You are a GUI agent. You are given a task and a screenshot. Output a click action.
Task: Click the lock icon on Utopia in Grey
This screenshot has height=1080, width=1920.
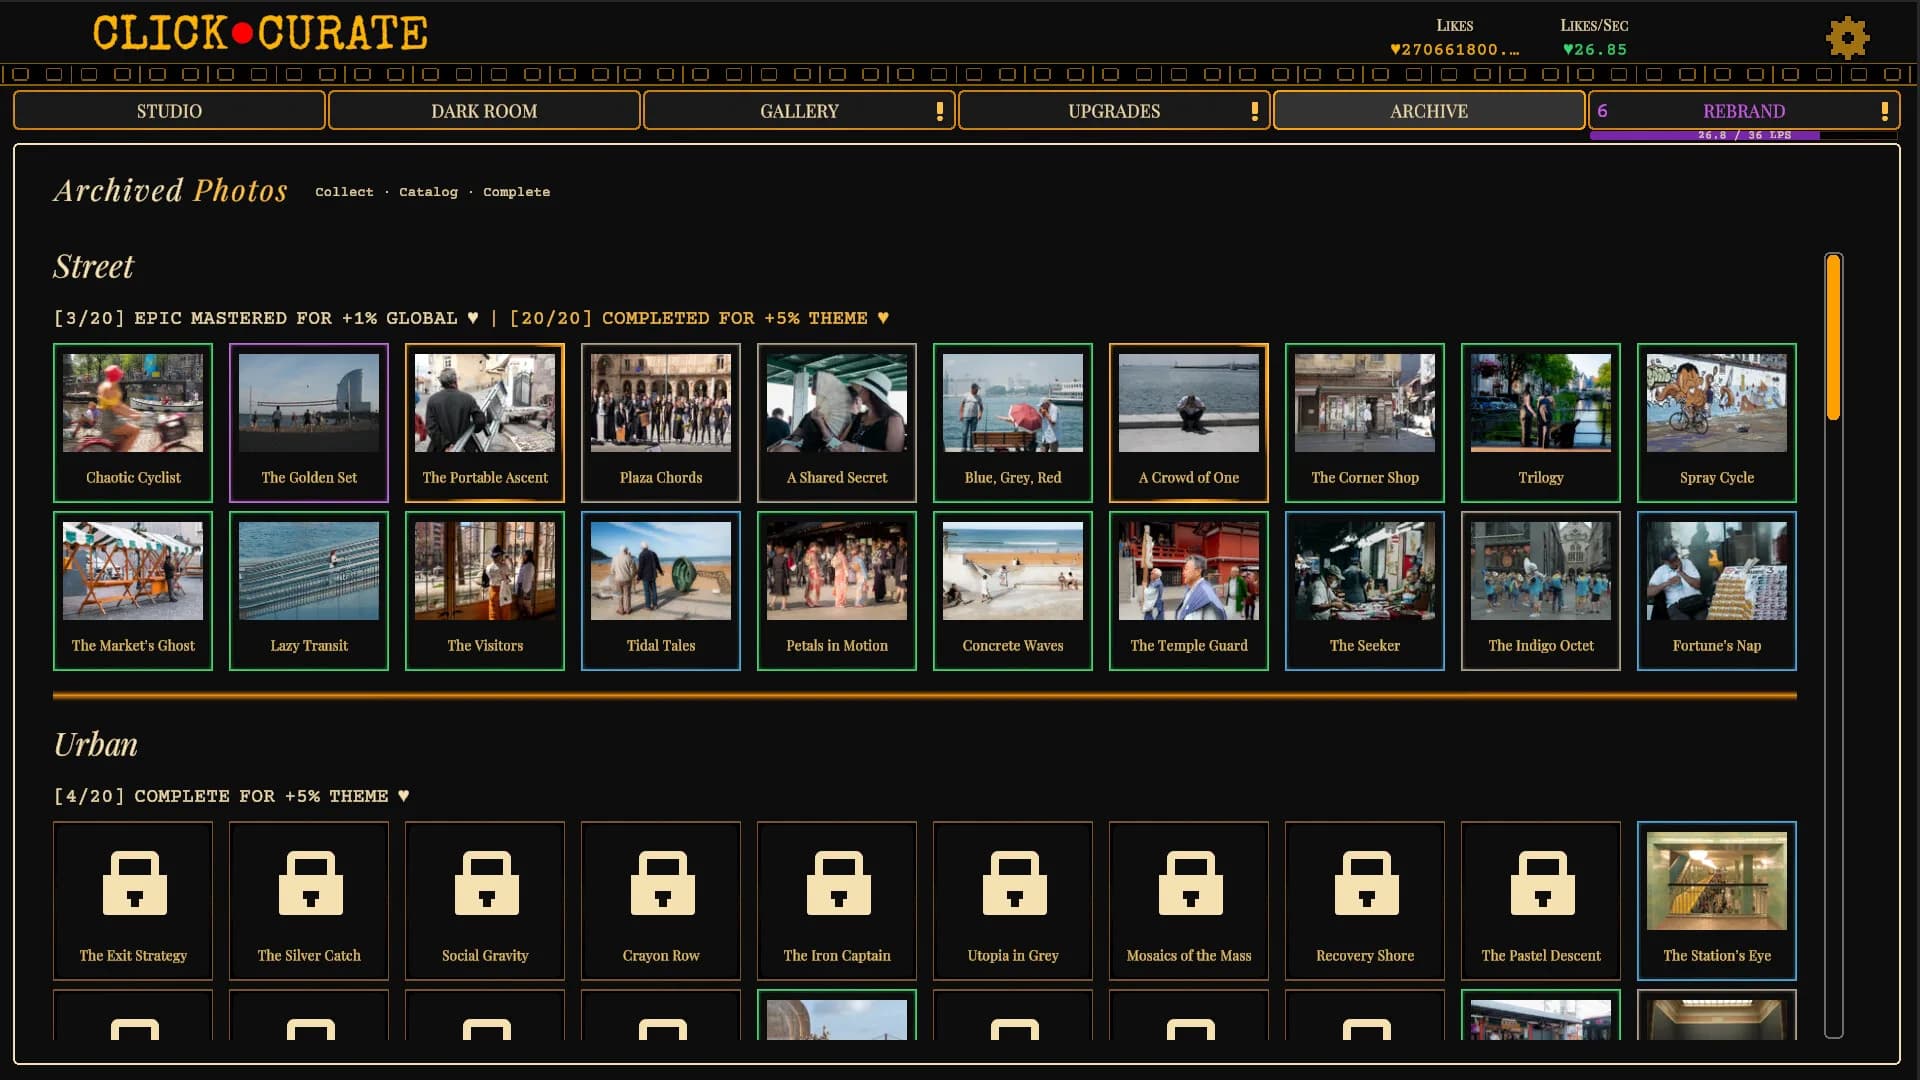(x=1014, y=883)
